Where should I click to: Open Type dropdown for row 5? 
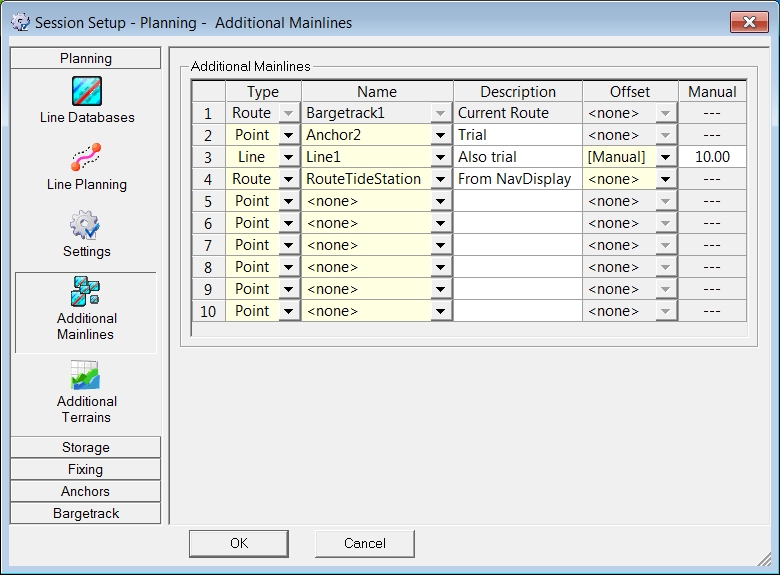click(288, 201)
